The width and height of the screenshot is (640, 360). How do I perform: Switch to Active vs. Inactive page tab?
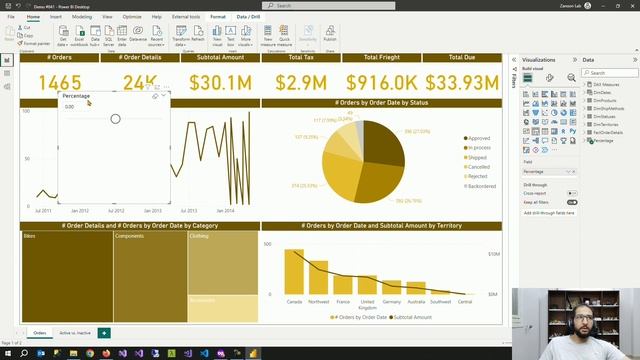[75, 333]
